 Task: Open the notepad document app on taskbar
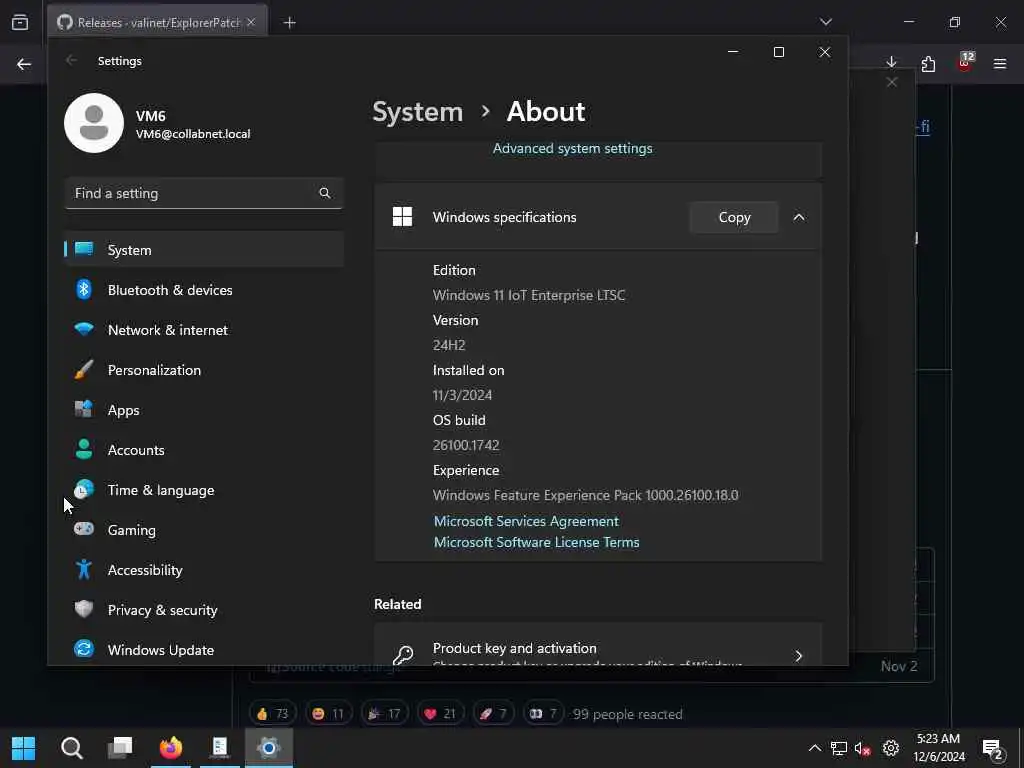click(x=220, y=747)
